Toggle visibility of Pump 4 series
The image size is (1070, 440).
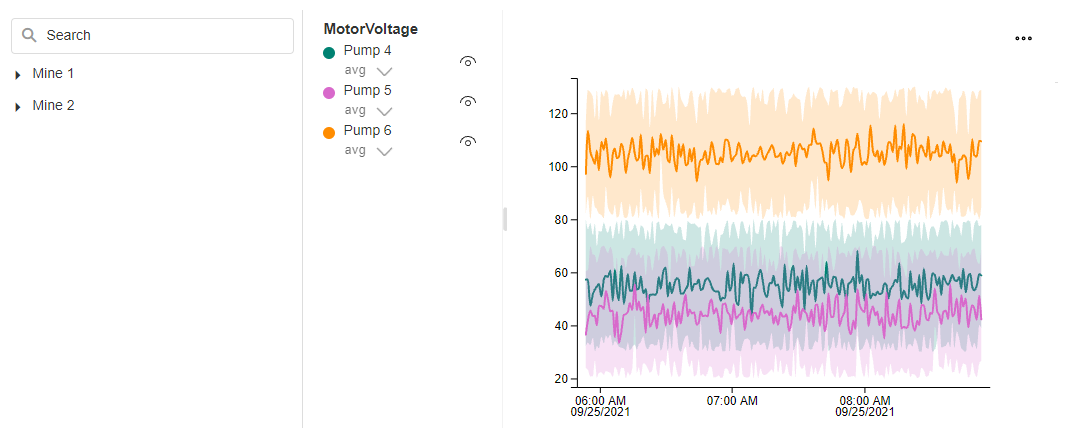click(467, 61)
